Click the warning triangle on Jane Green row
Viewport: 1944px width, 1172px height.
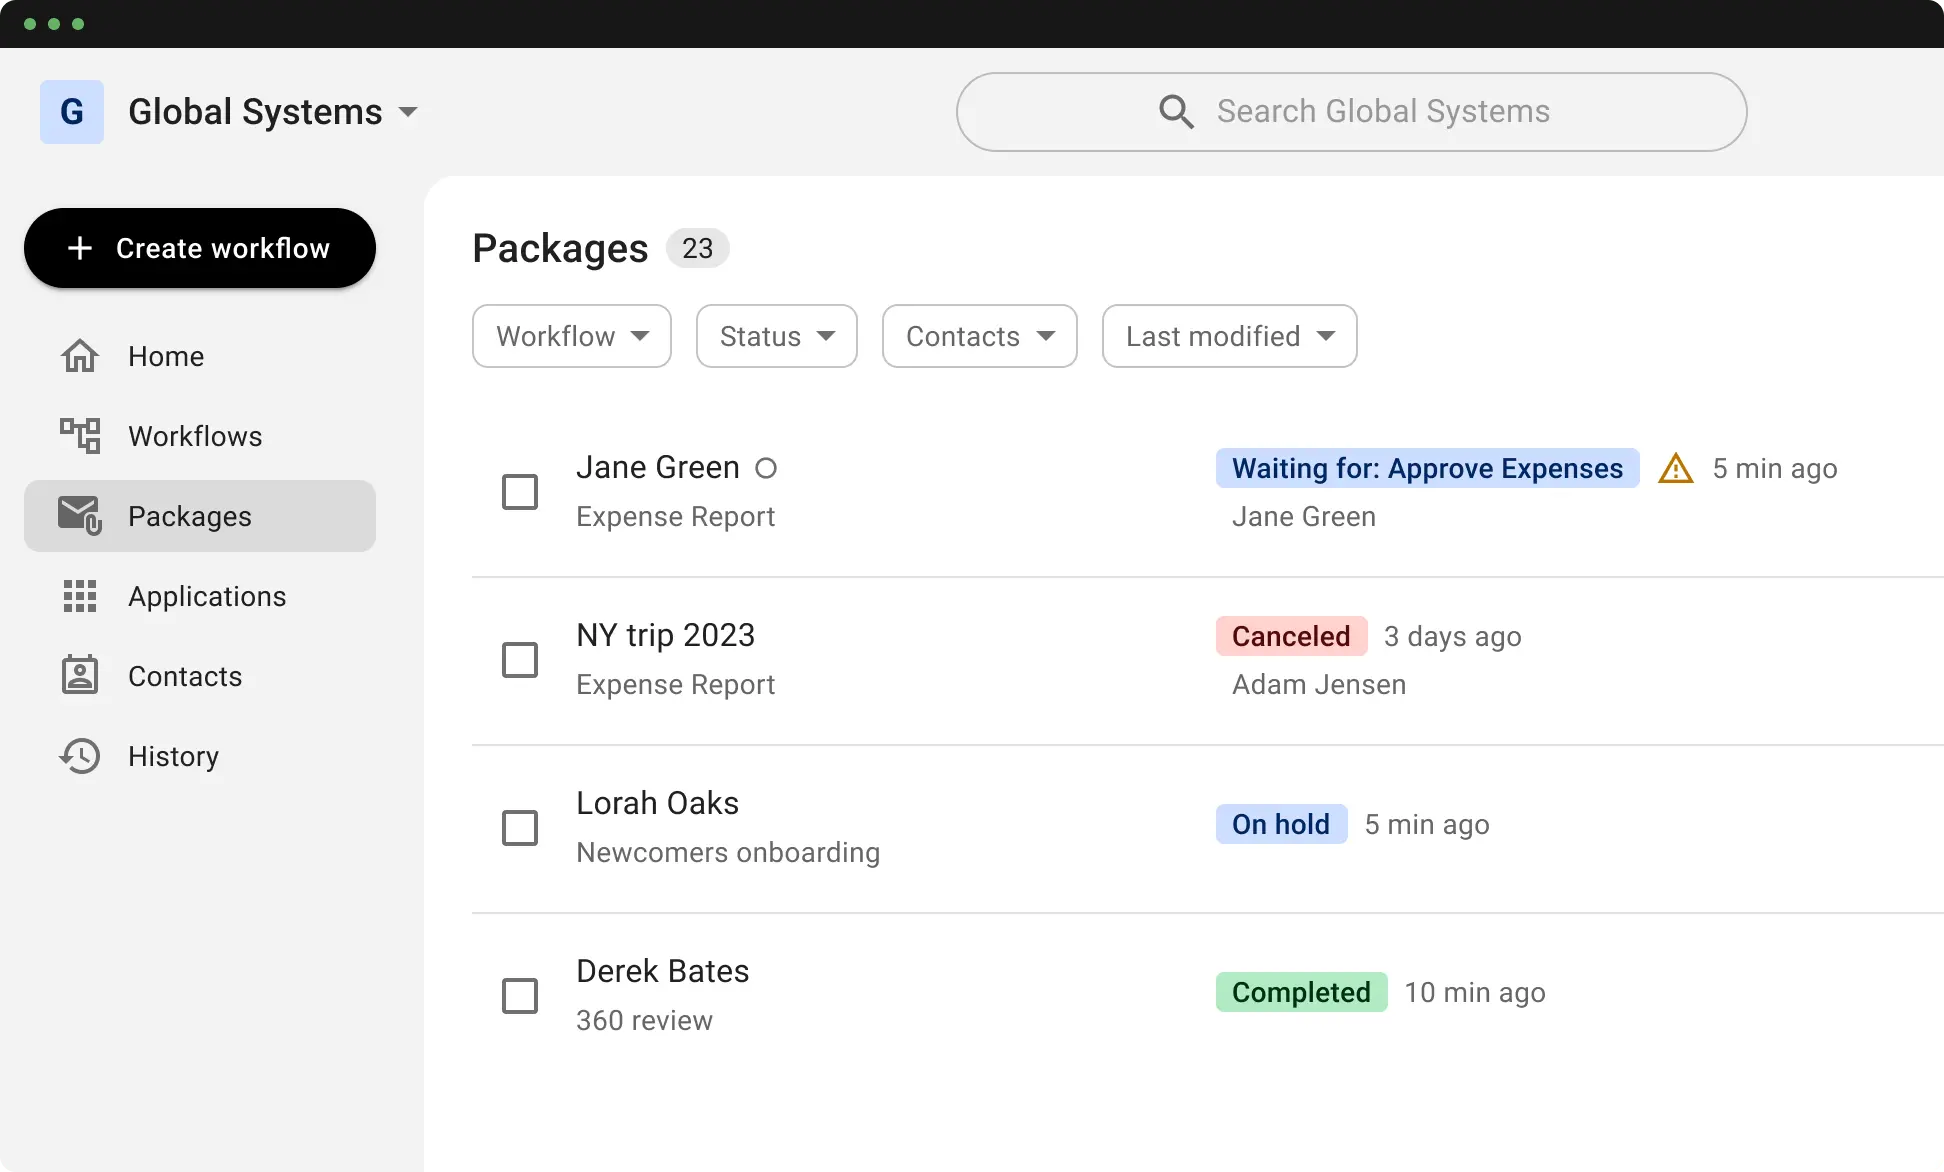[x=1676, y=468]
